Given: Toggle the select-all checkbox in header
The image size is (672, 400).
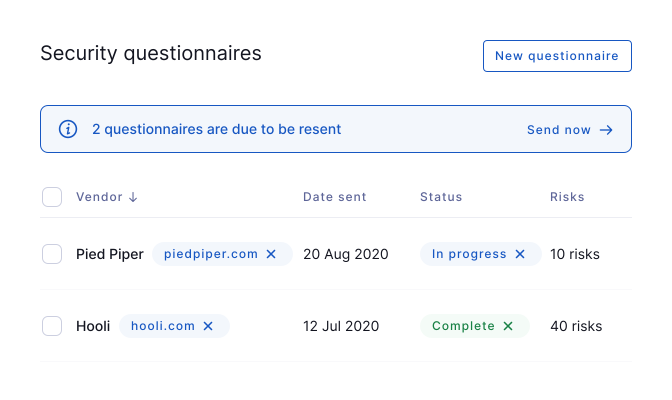Looking at the screenshot, I should 52,197.
